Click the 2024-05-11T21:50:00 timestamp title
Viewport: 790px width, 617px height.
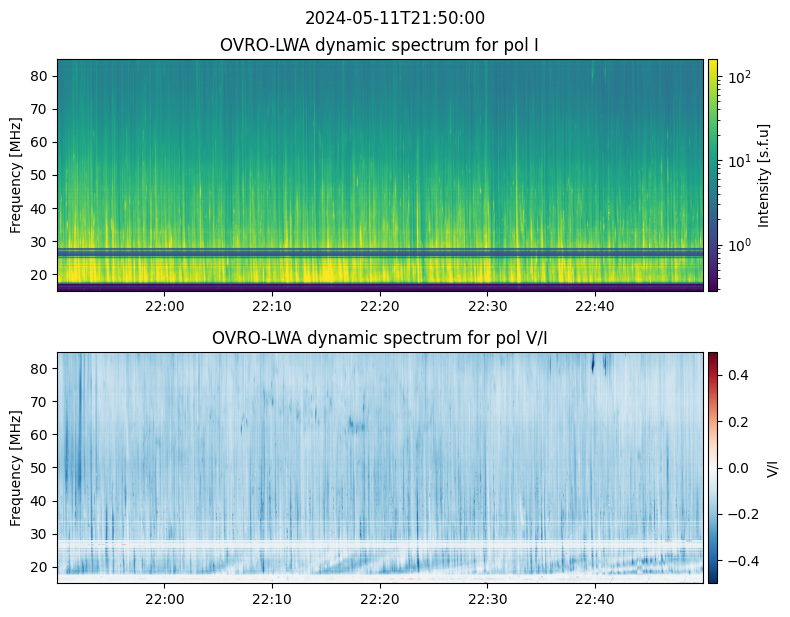pyautogui.click(x=394, y=18)
